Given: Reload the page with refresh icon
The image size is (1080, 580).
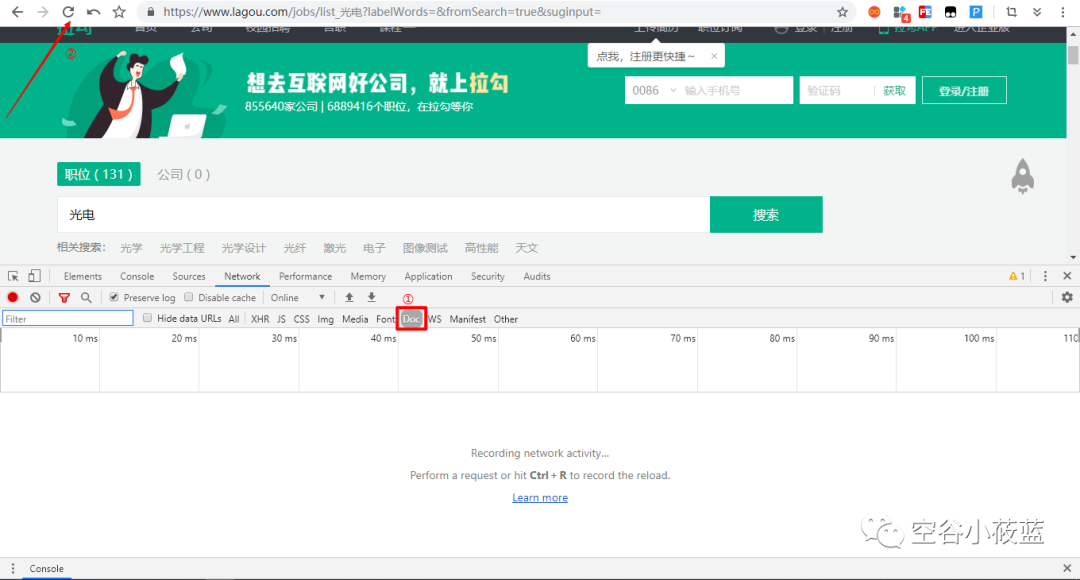Looking at the screenshot, I should click(68, 12).
